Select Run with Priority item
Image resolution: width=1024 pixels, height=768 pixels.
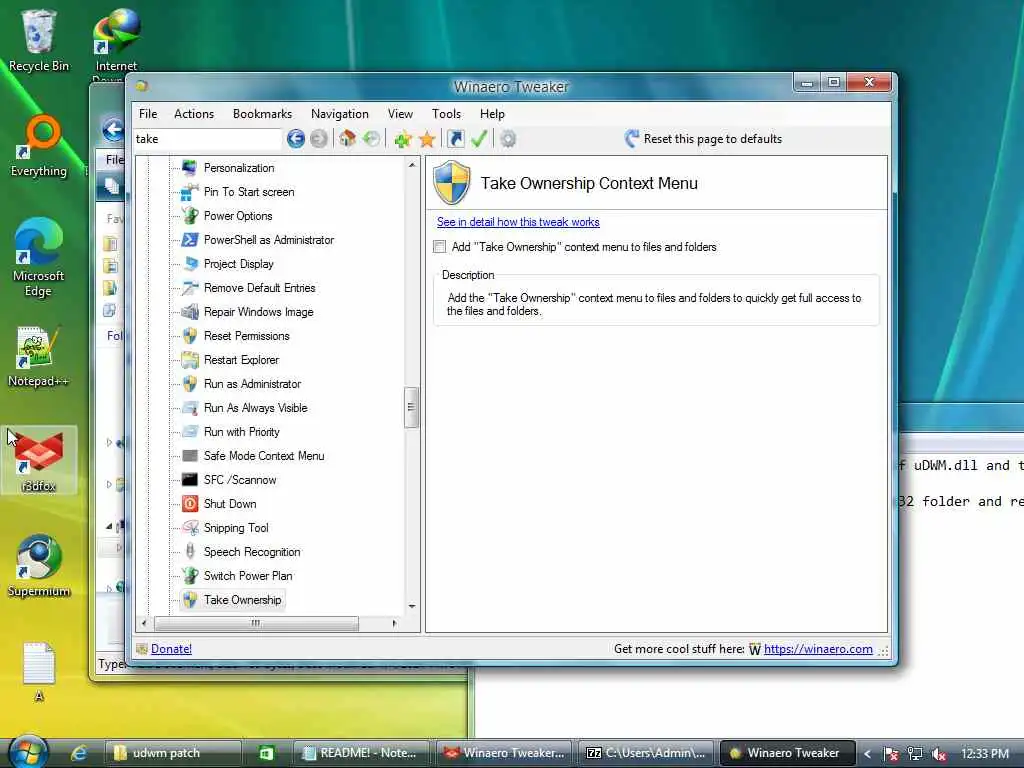click(x=241, y=432)
